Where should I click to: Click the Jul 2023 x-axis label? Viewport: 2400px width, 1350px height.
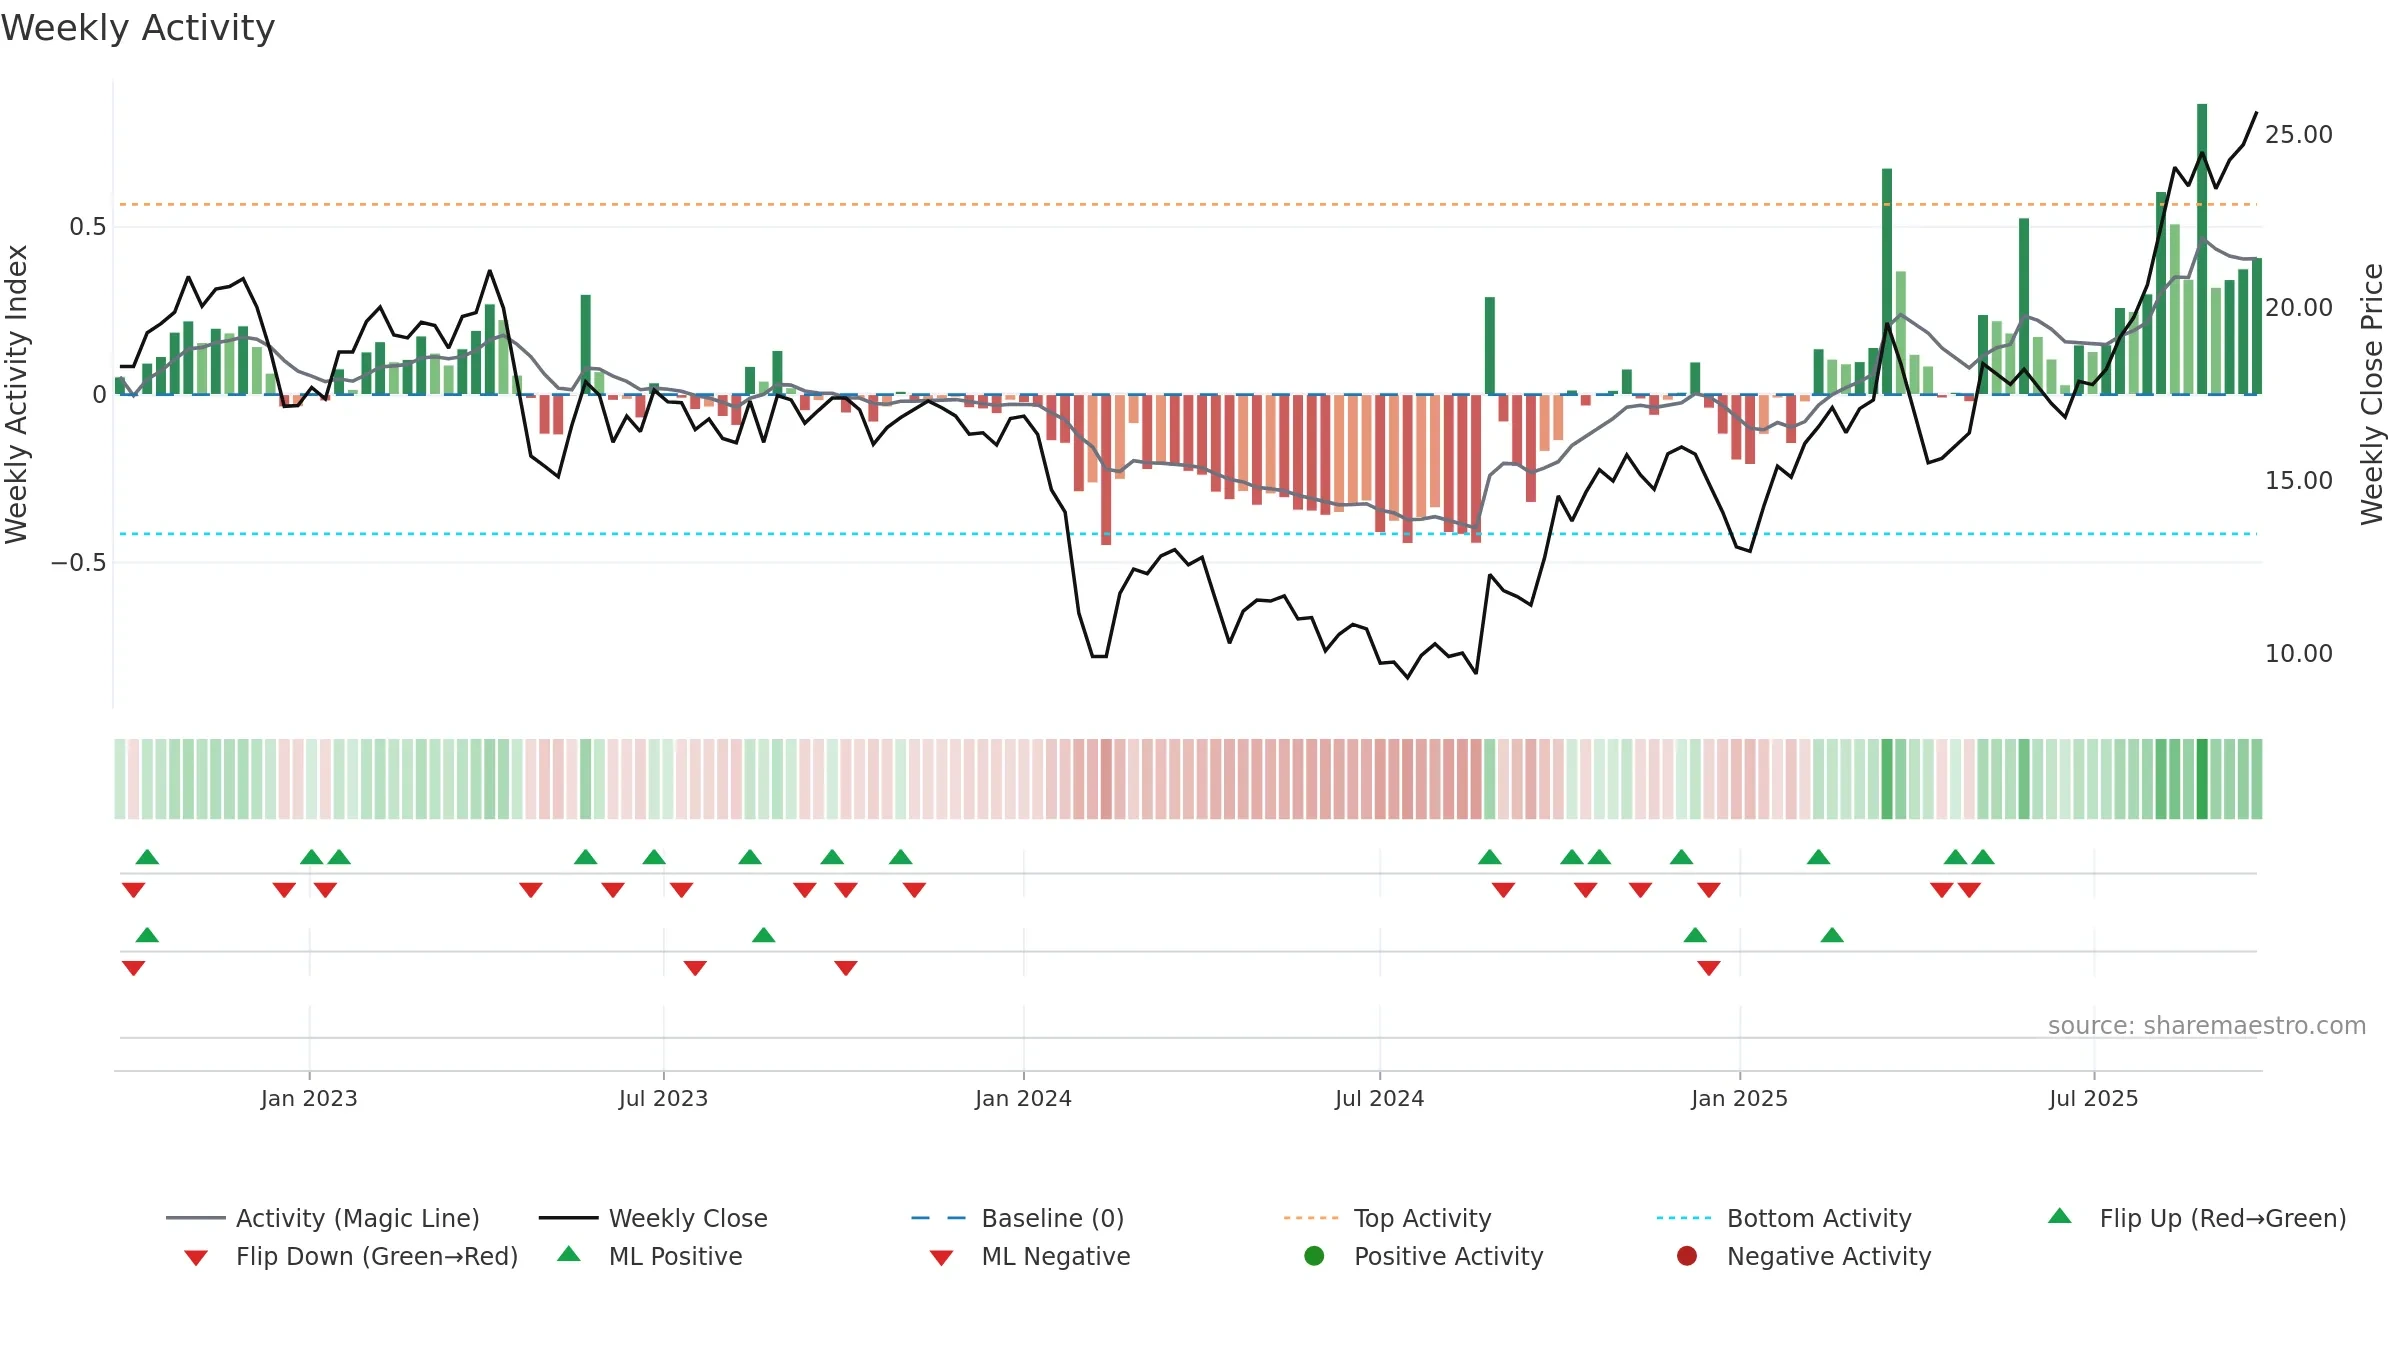(x=663, y=1098)
